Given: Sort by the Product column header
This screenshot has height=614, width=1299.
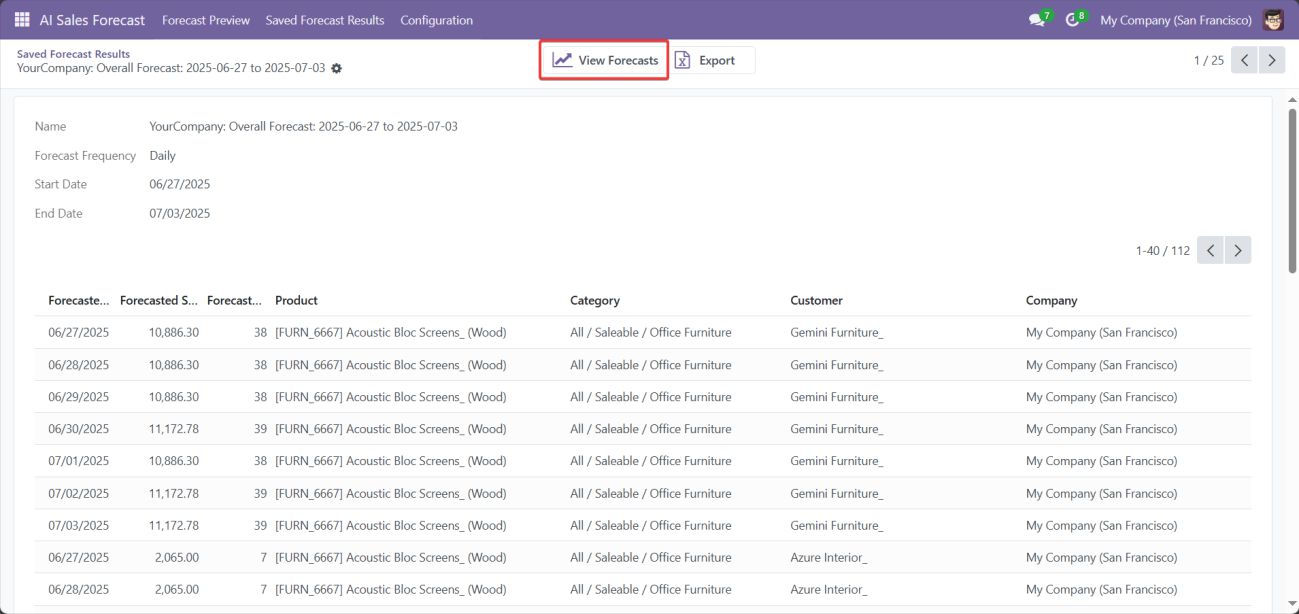Looking at the screenshot, I should (296, 300).
